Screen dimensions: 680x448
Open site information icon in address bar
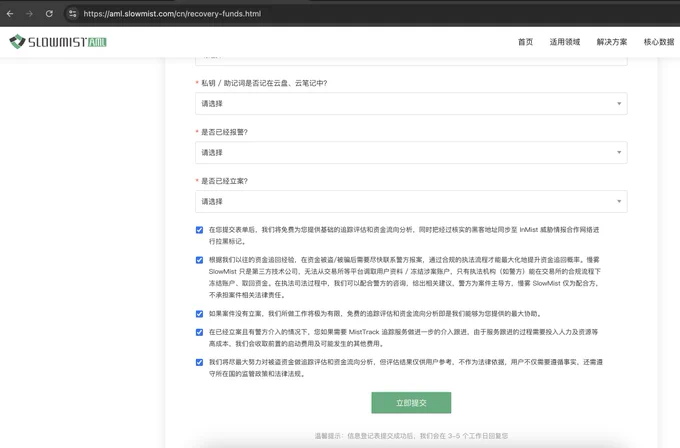[72, 14]
